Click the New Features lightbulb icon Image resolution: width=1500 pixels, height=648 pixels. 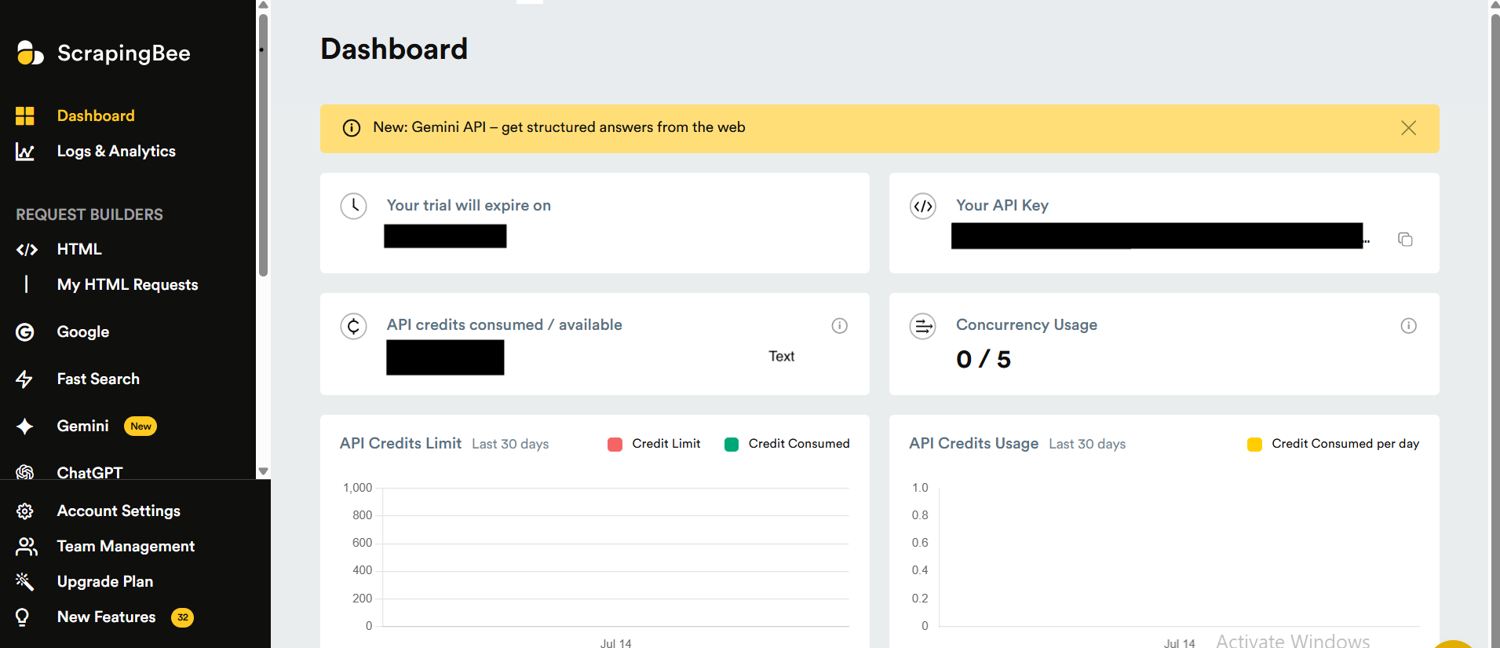point(23,617)
